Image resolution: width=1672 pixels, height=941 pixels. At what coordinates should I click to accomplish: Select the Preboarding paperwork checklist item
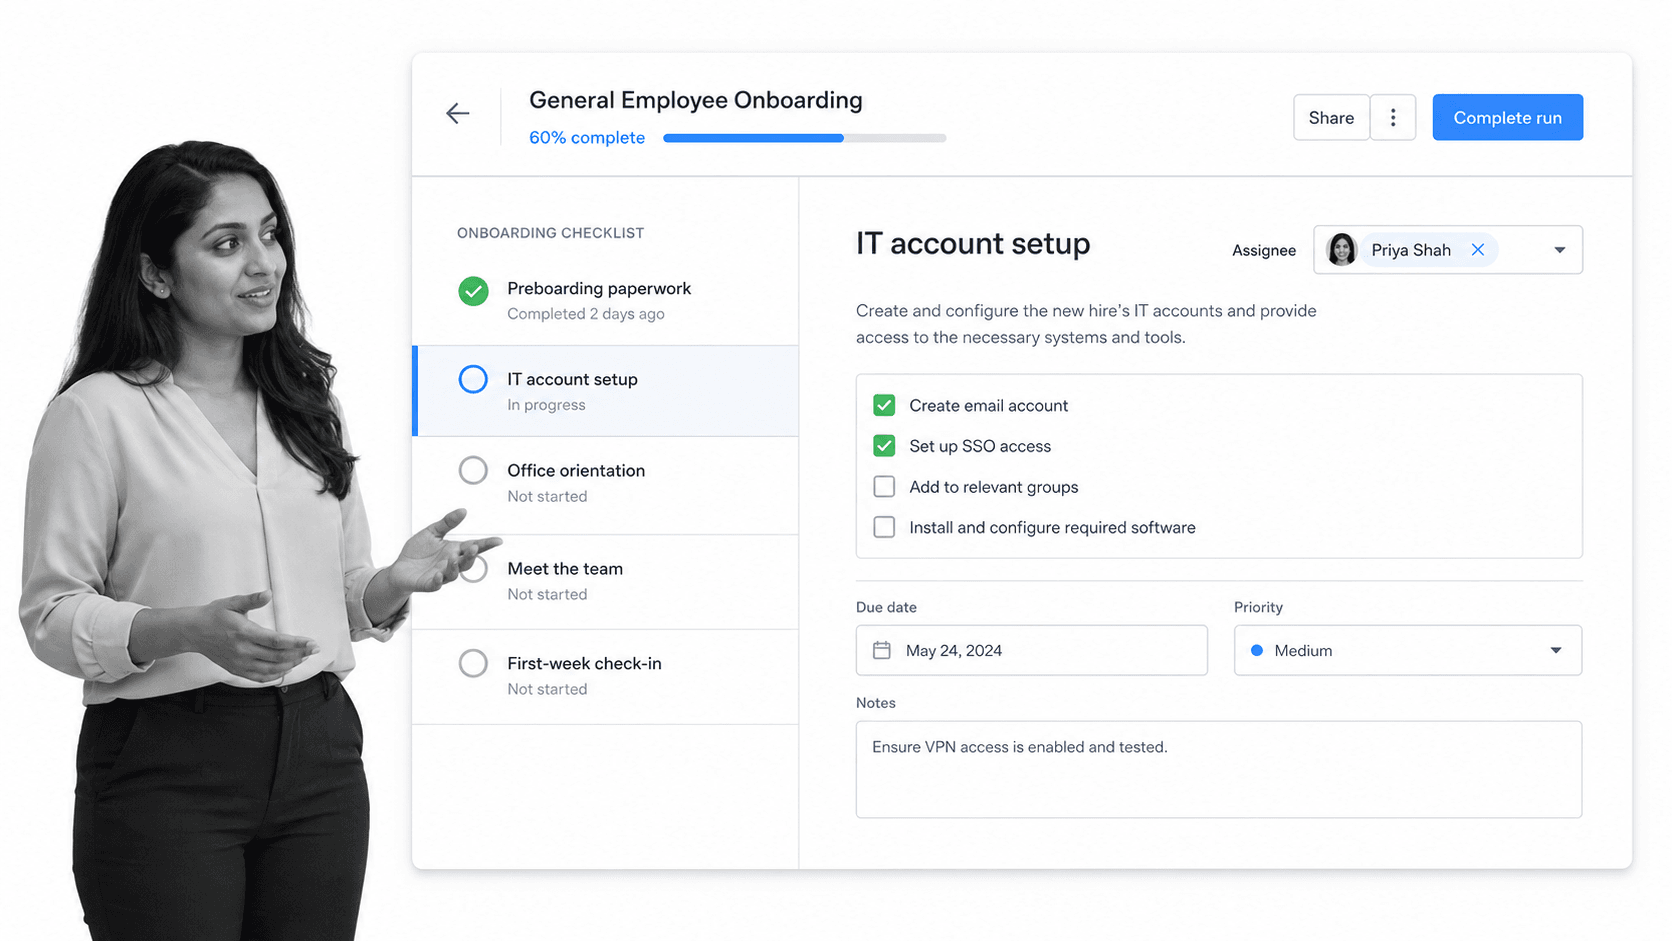pyautogui.click(x=606, y=300)
